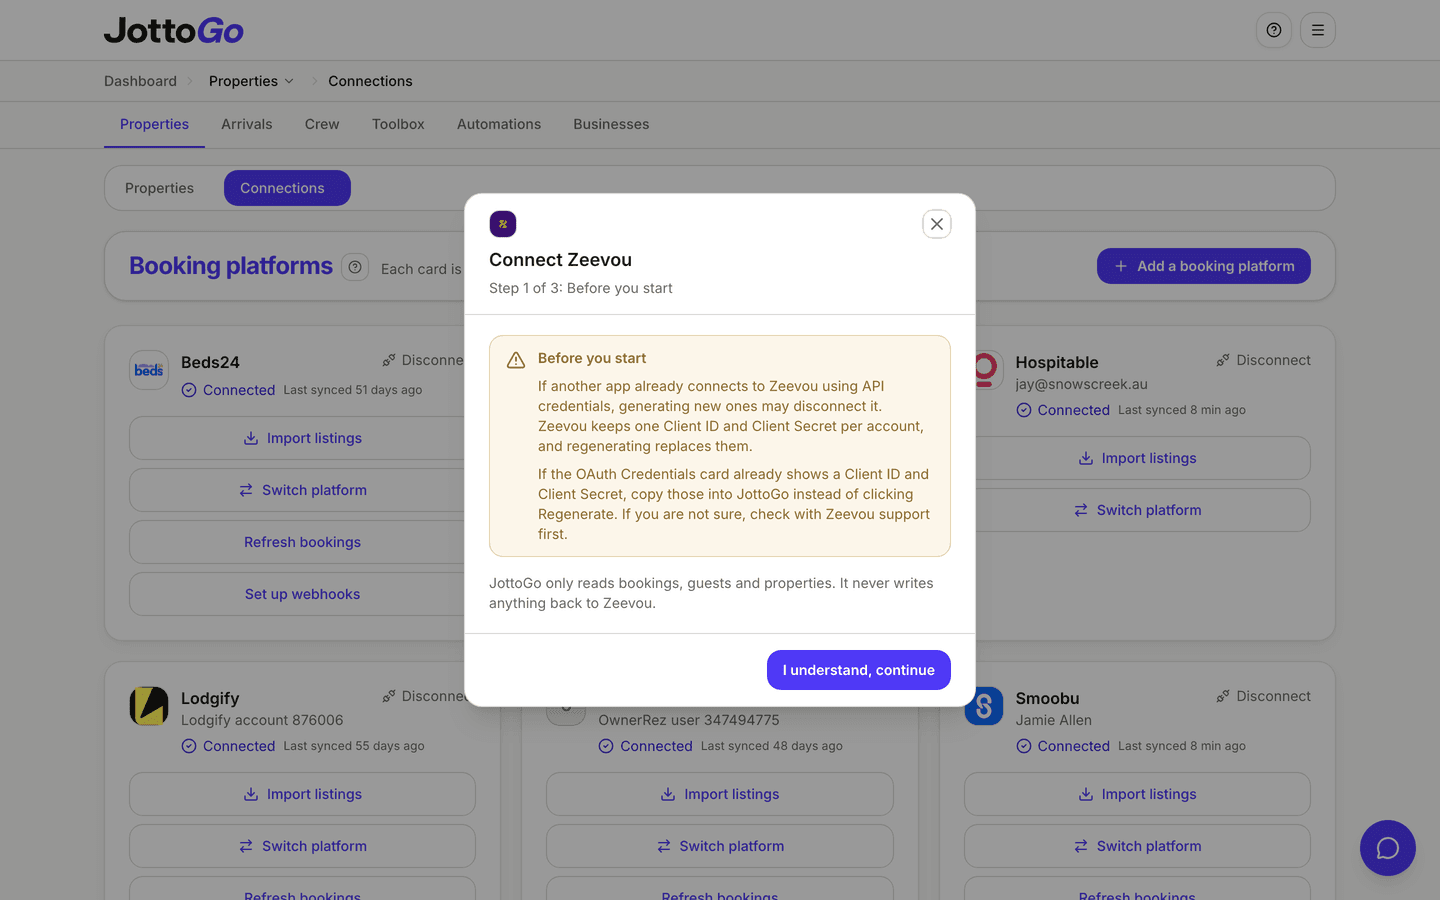Click "Last synced 51 days ago" text

pyautogui.click(x=353, y=390)
